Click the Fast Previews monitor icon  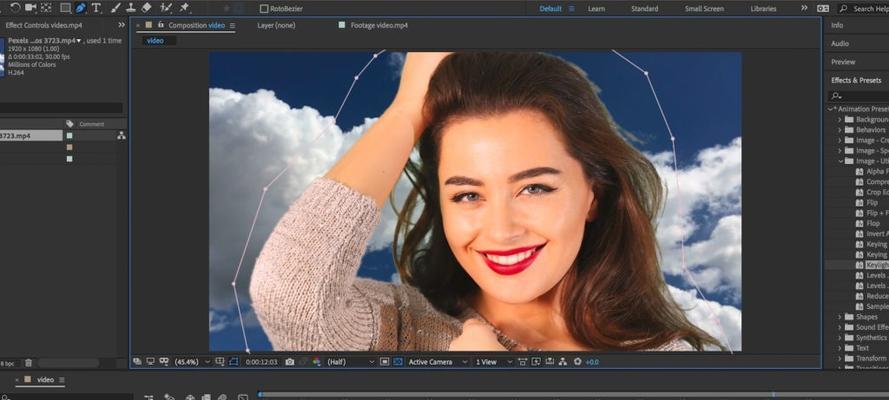536,361
